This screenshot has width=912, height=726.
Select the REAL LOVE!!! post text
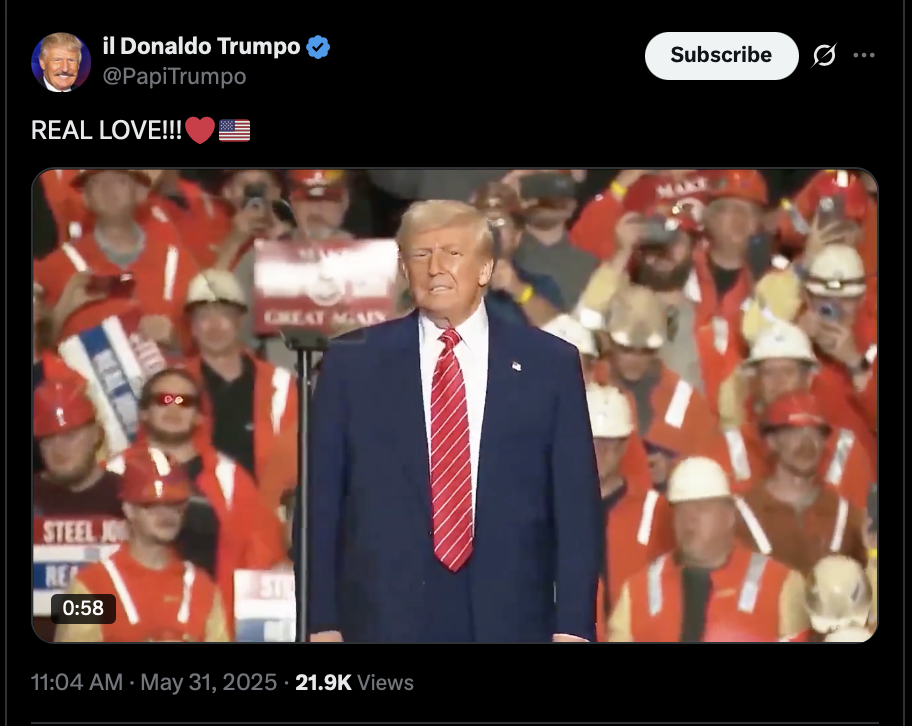coord(106,130)
